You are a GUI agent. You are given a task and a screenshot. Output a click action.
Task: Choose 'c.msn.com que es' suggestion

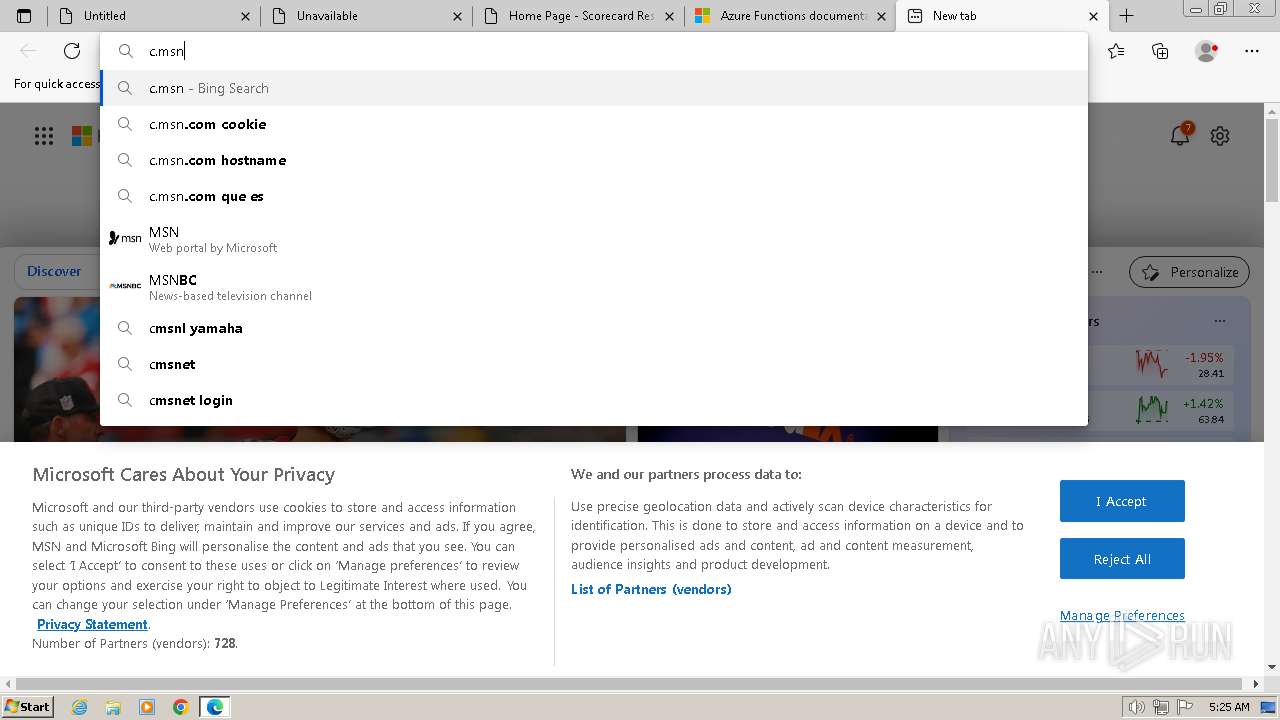594,196
